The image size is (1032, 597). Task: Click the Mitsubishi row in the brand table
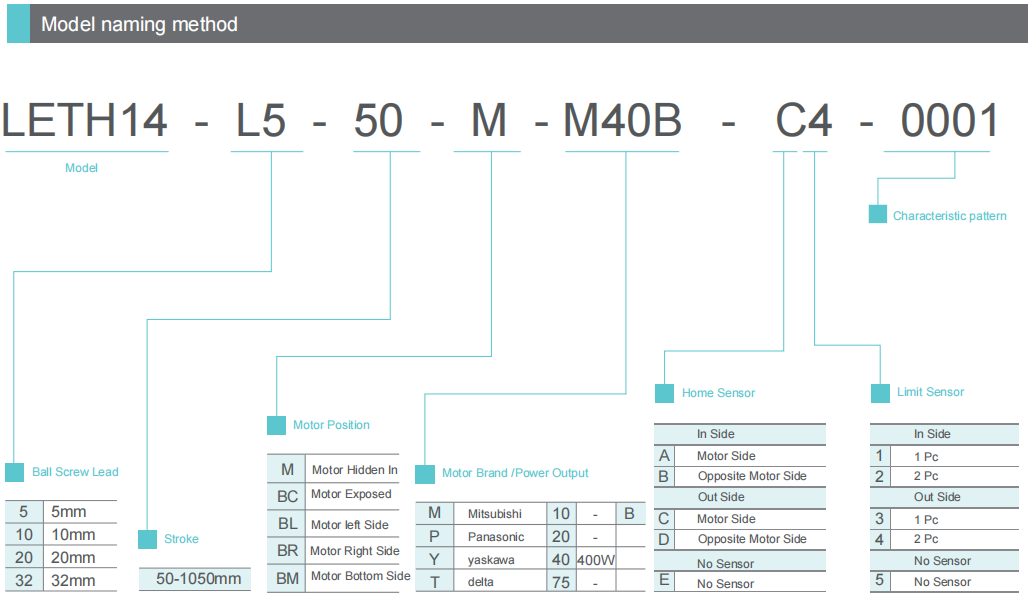(495, 514)
